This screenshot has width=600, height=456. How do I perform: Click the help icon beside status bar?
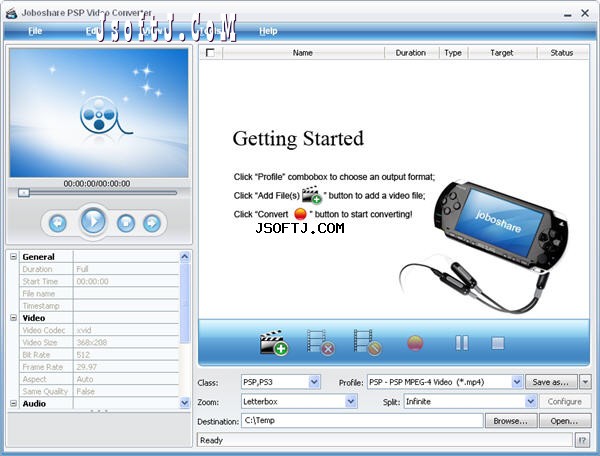point(582,440)
